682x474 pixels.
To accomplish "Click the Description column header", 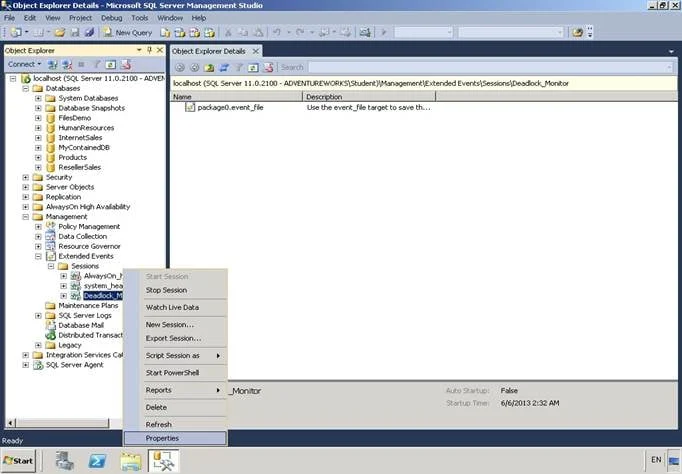I will tap(369, 97).
